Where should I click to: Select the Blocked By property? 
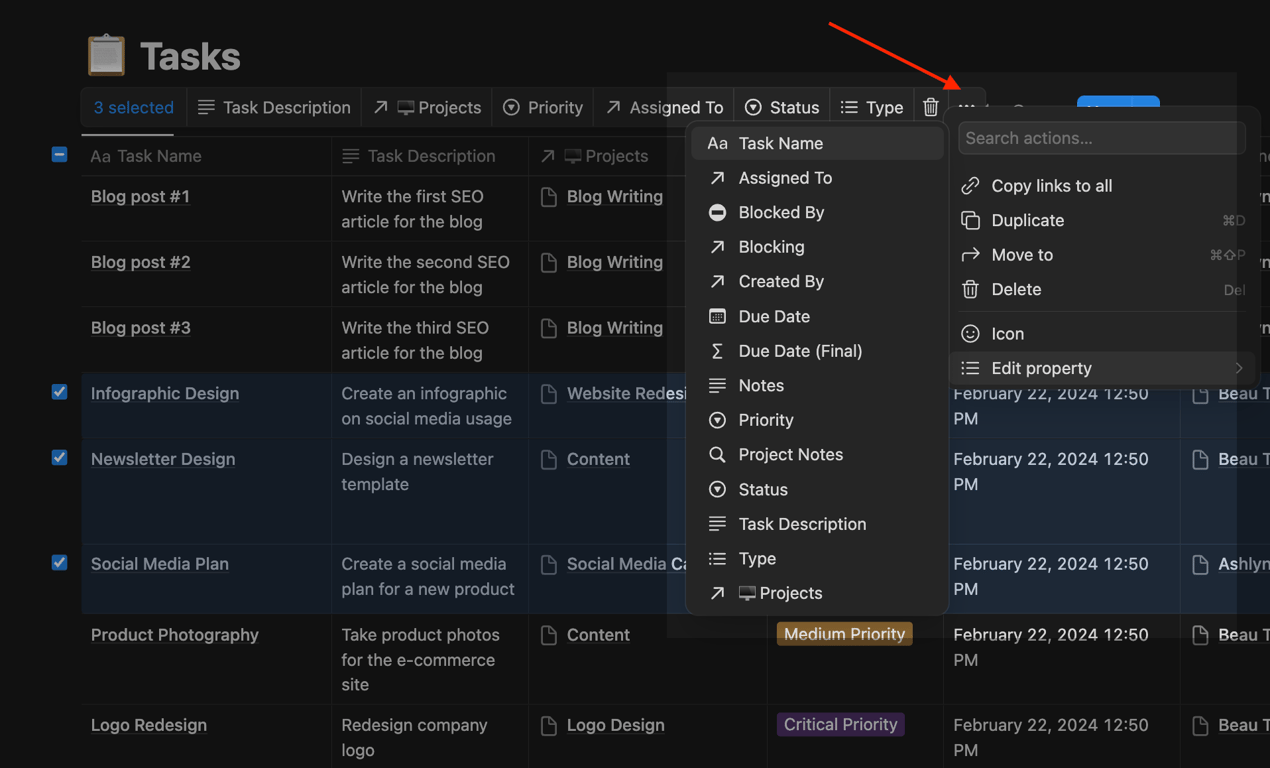point(817,212)
